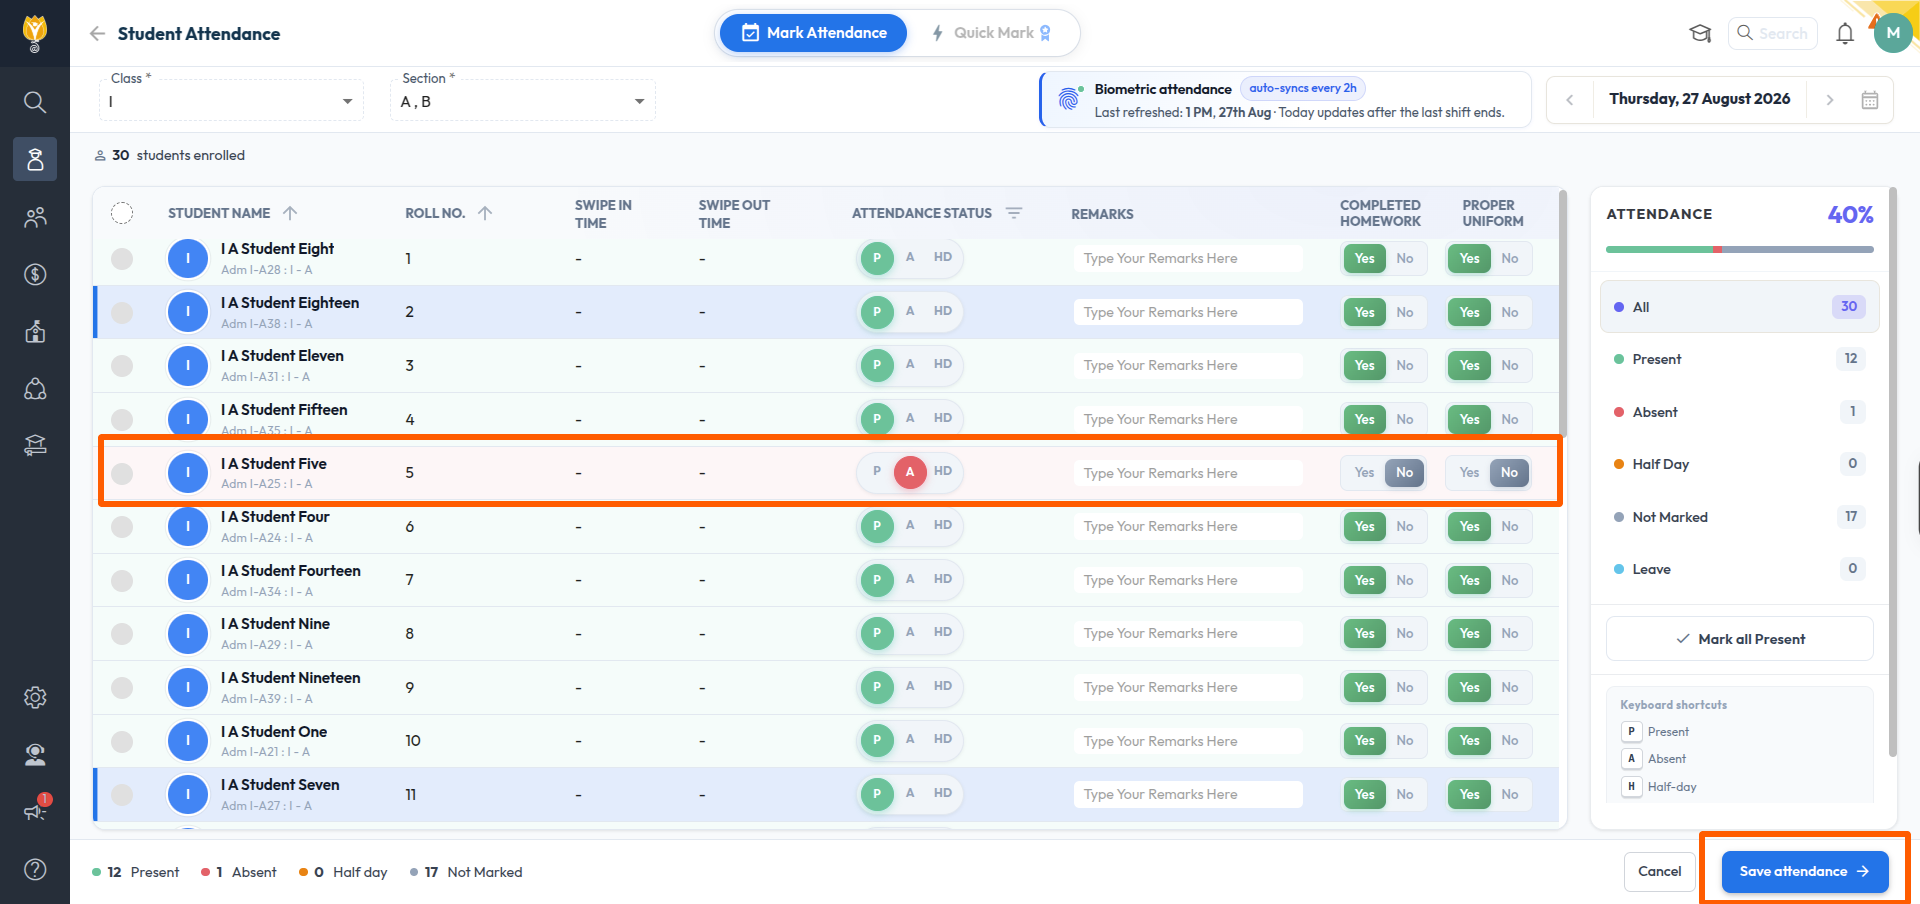Filter list by Present students
1920x904 pixels.
1740,359
